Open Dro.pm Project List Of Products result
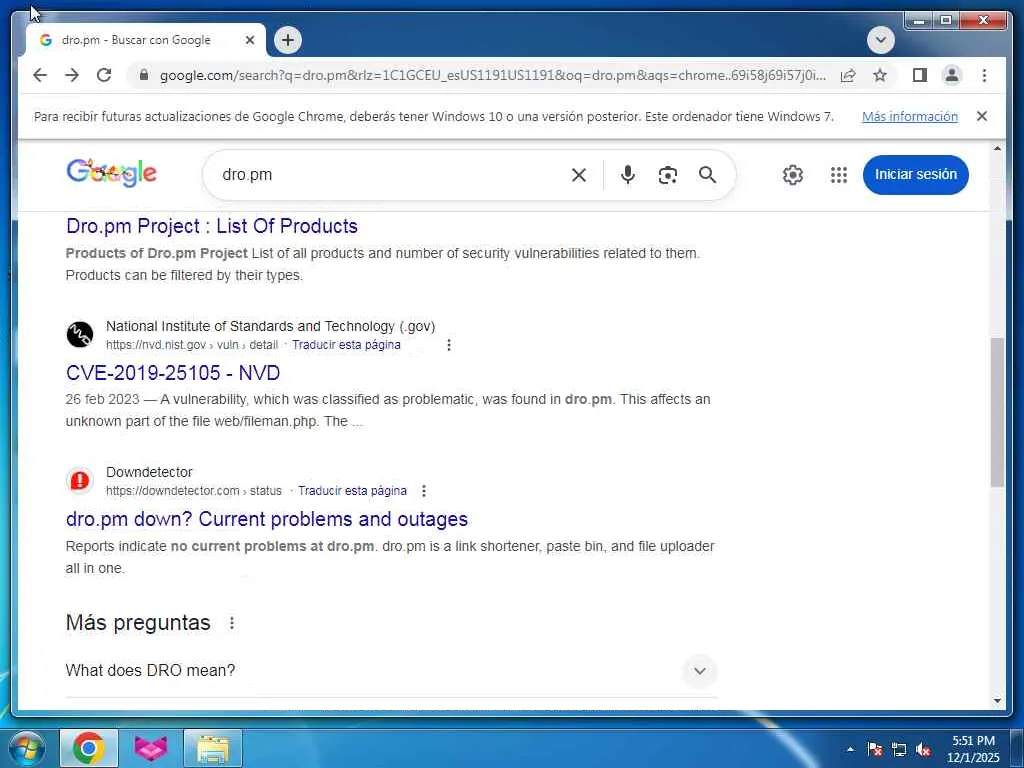This screenshot has width=1024, height=768. pos(212,226)
